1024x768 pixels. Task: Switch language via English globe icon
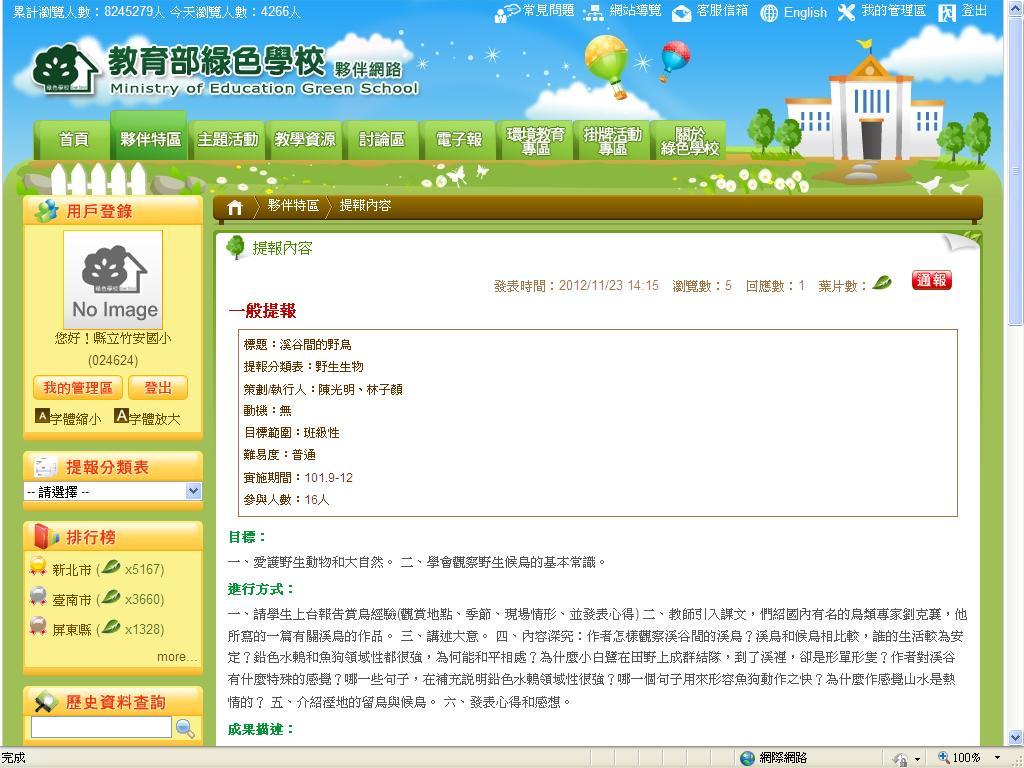[x=769, y=13]
